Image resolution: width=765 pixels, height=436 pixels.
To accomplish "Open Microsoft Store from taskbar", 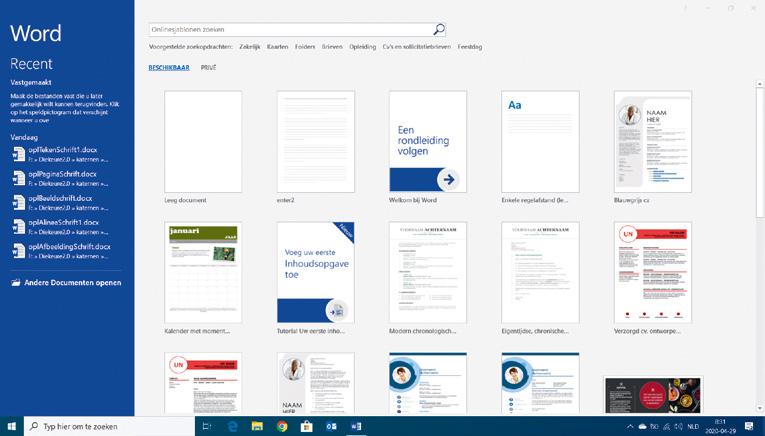I will (306, 426).
